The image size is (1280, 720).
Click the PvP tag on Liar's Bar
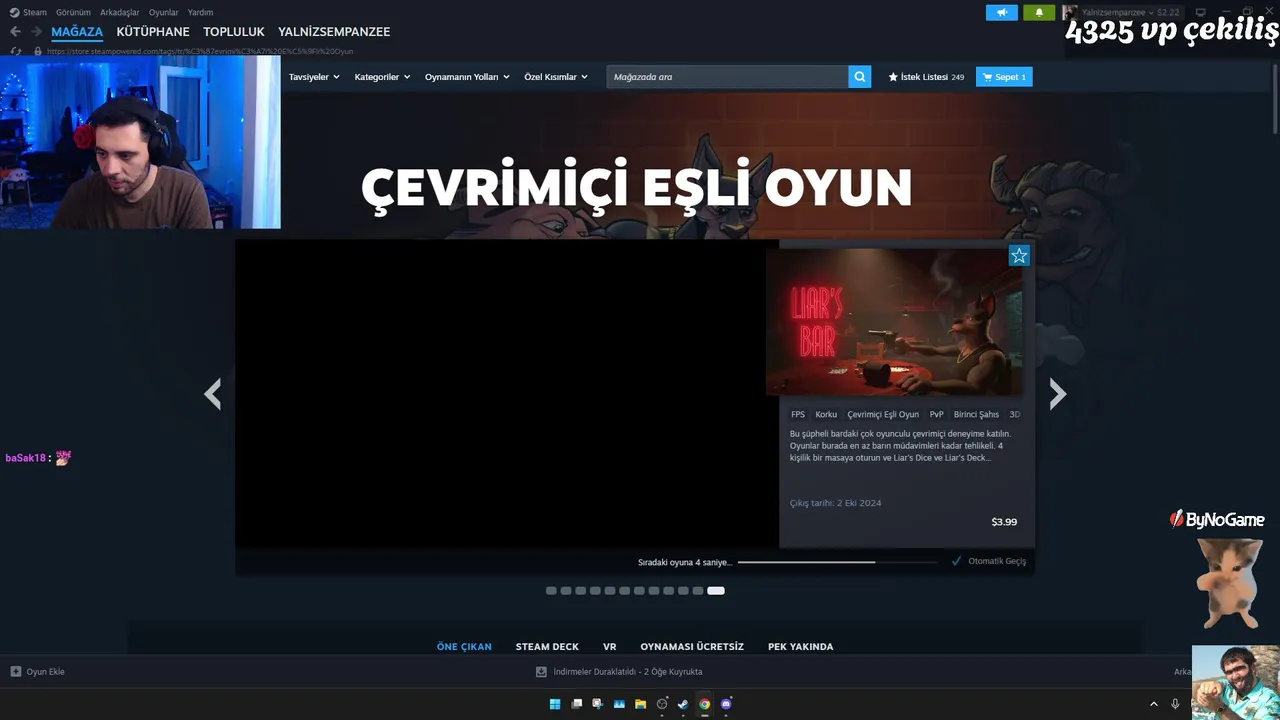[x=937, y=414]
